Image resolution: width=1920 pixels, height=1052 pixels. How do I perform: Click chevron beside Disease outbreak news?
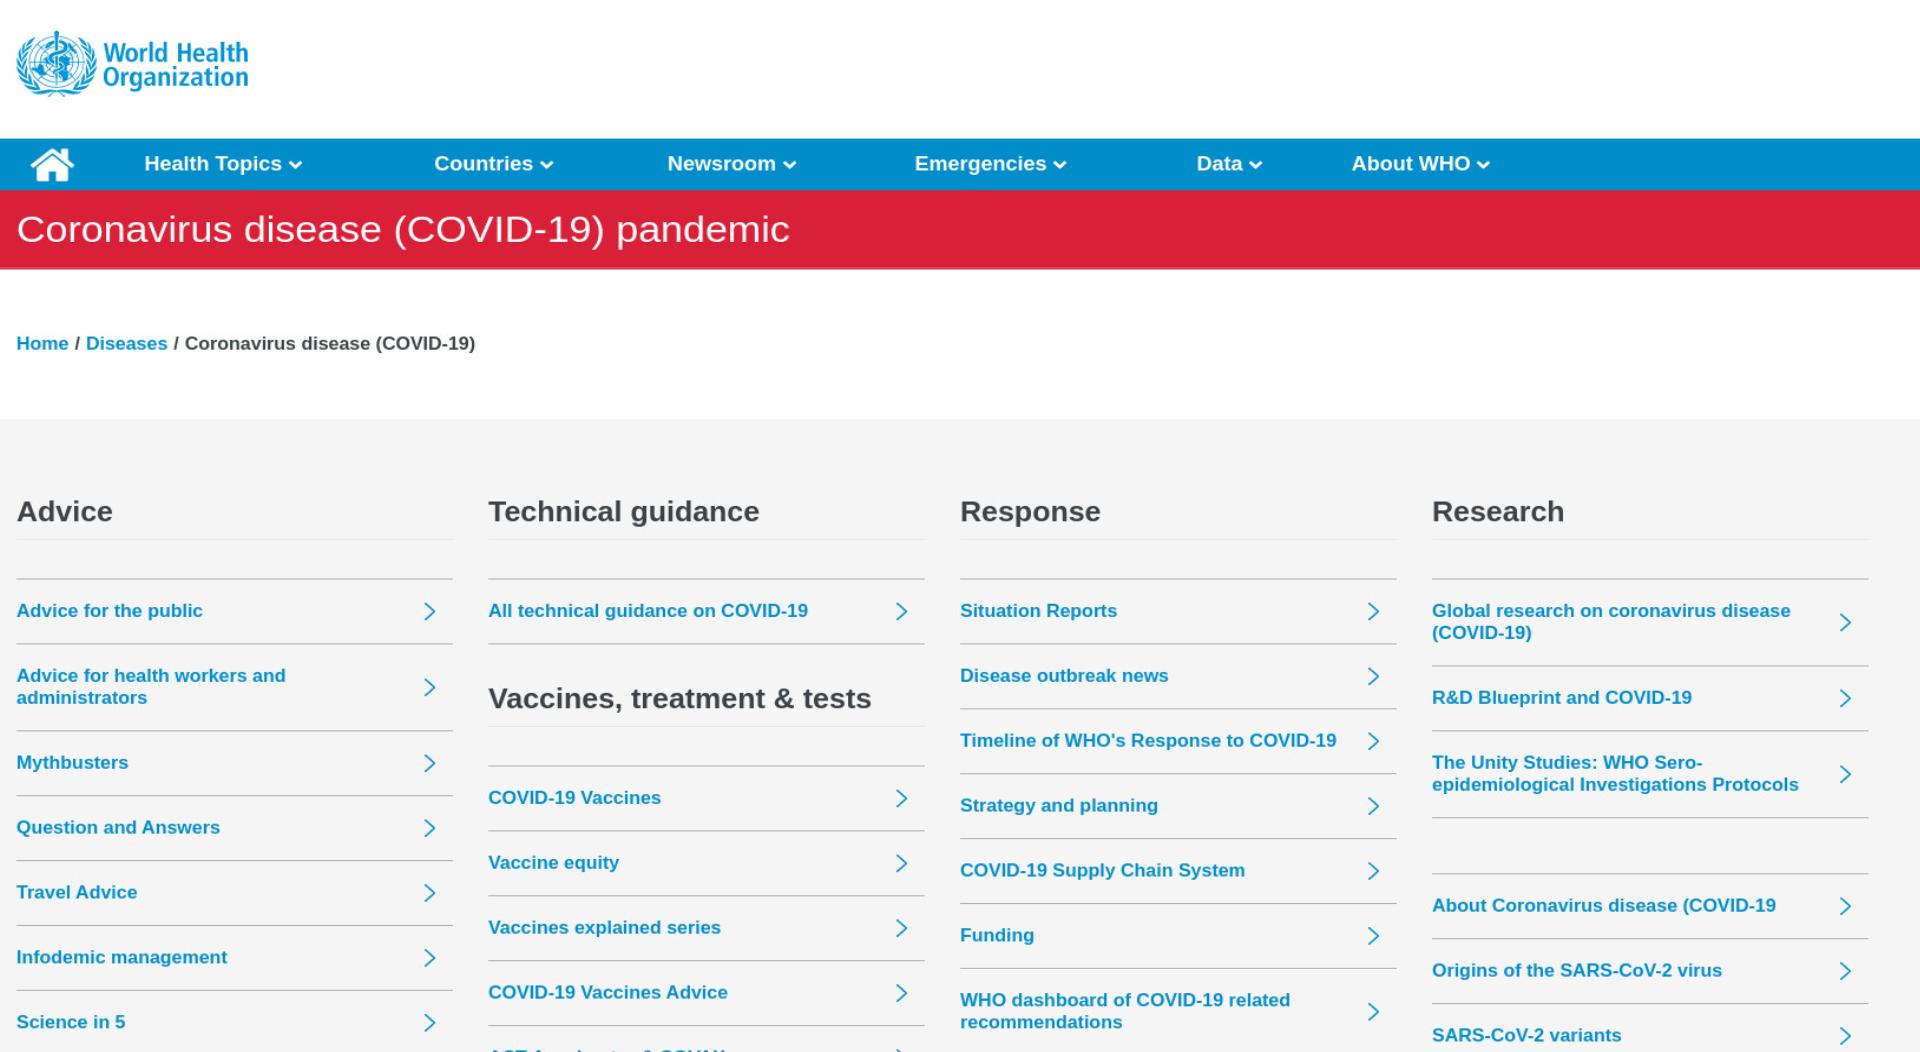click(x=1373, y=676)
